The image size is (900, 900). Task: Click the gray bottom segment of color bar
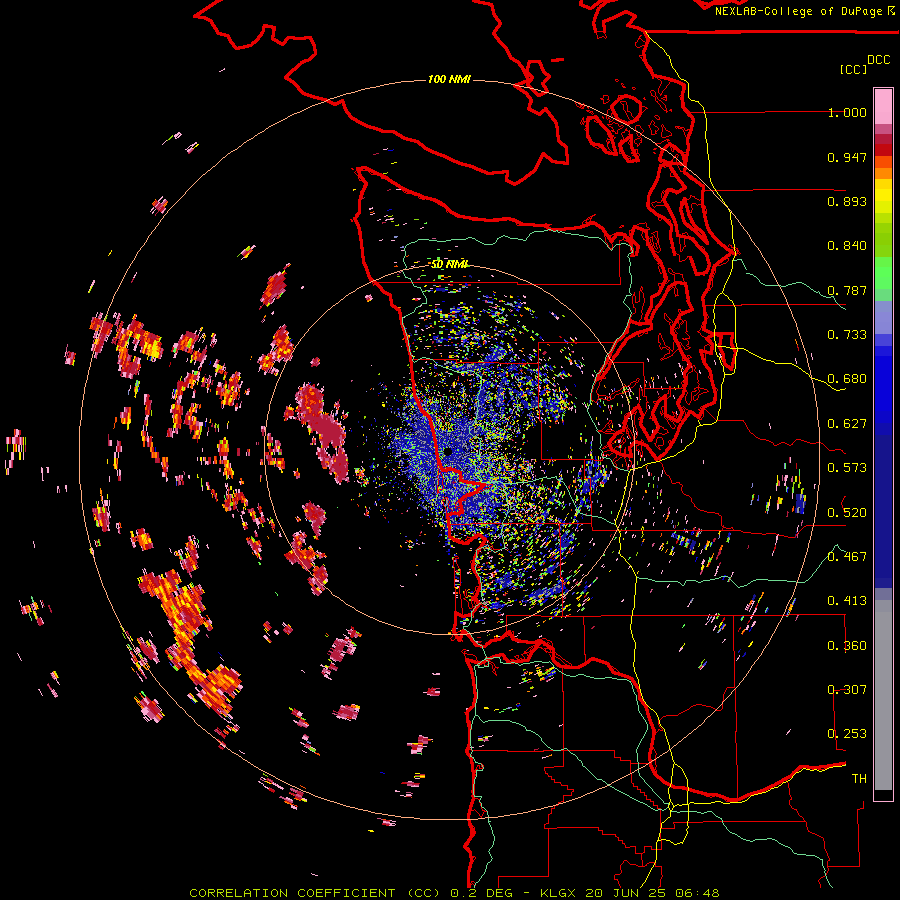point(883,695)
